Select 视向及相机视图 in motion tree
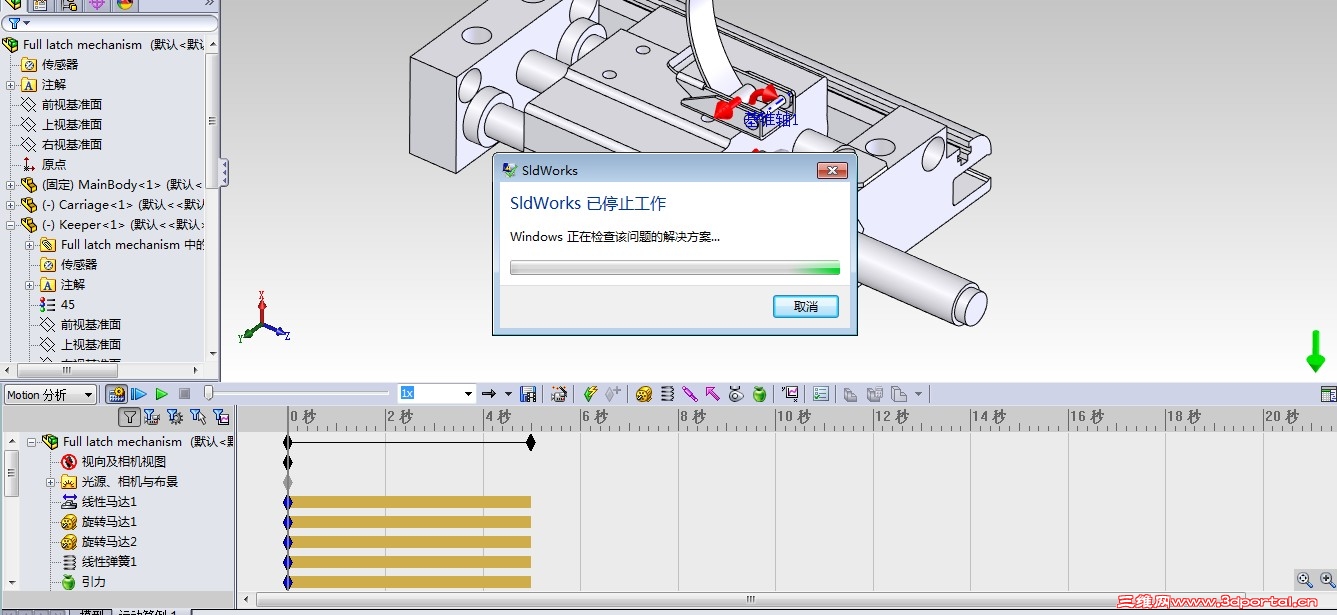 [124, 462]
